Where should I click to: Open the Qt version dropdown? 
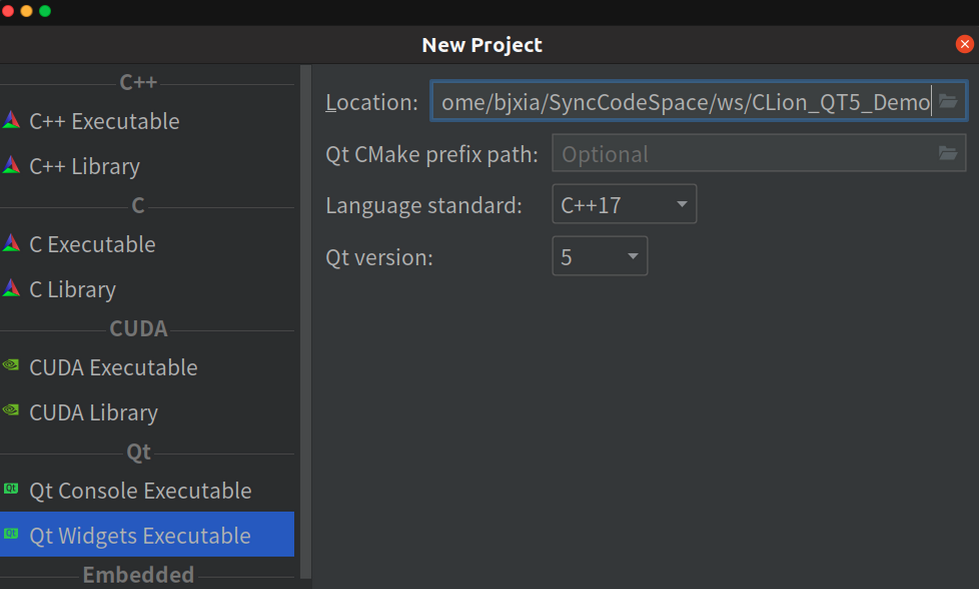pos(599,257)
